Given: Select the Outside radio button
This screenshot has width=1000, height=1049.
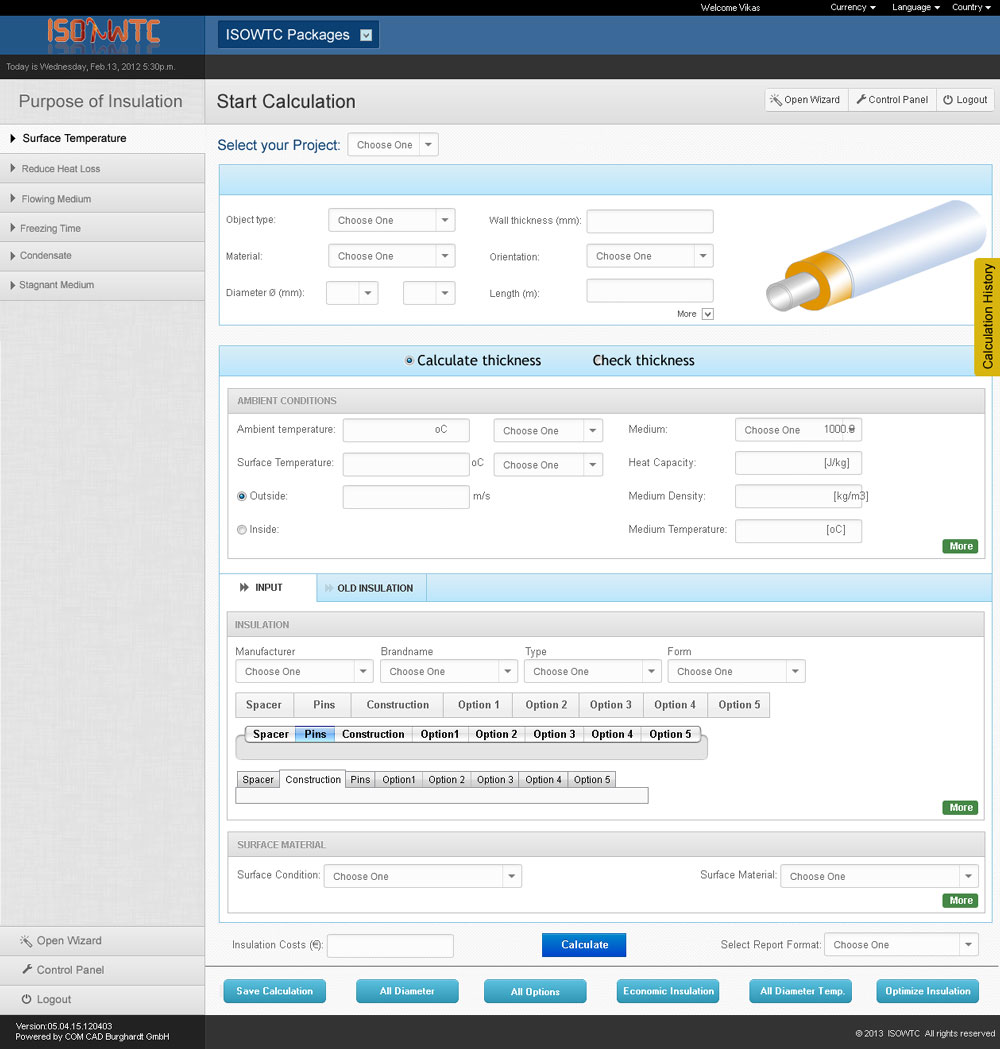Looking at the screenshot, I should [x=241, y=496].
